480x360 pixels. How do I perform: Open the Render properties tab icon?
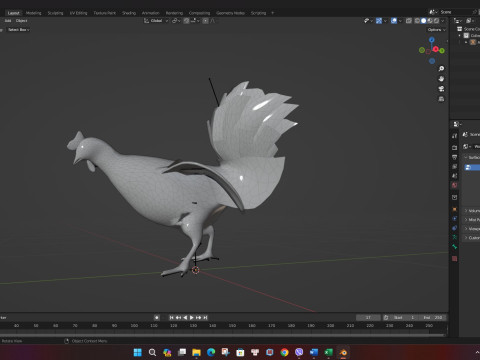[x=454, y=147]
